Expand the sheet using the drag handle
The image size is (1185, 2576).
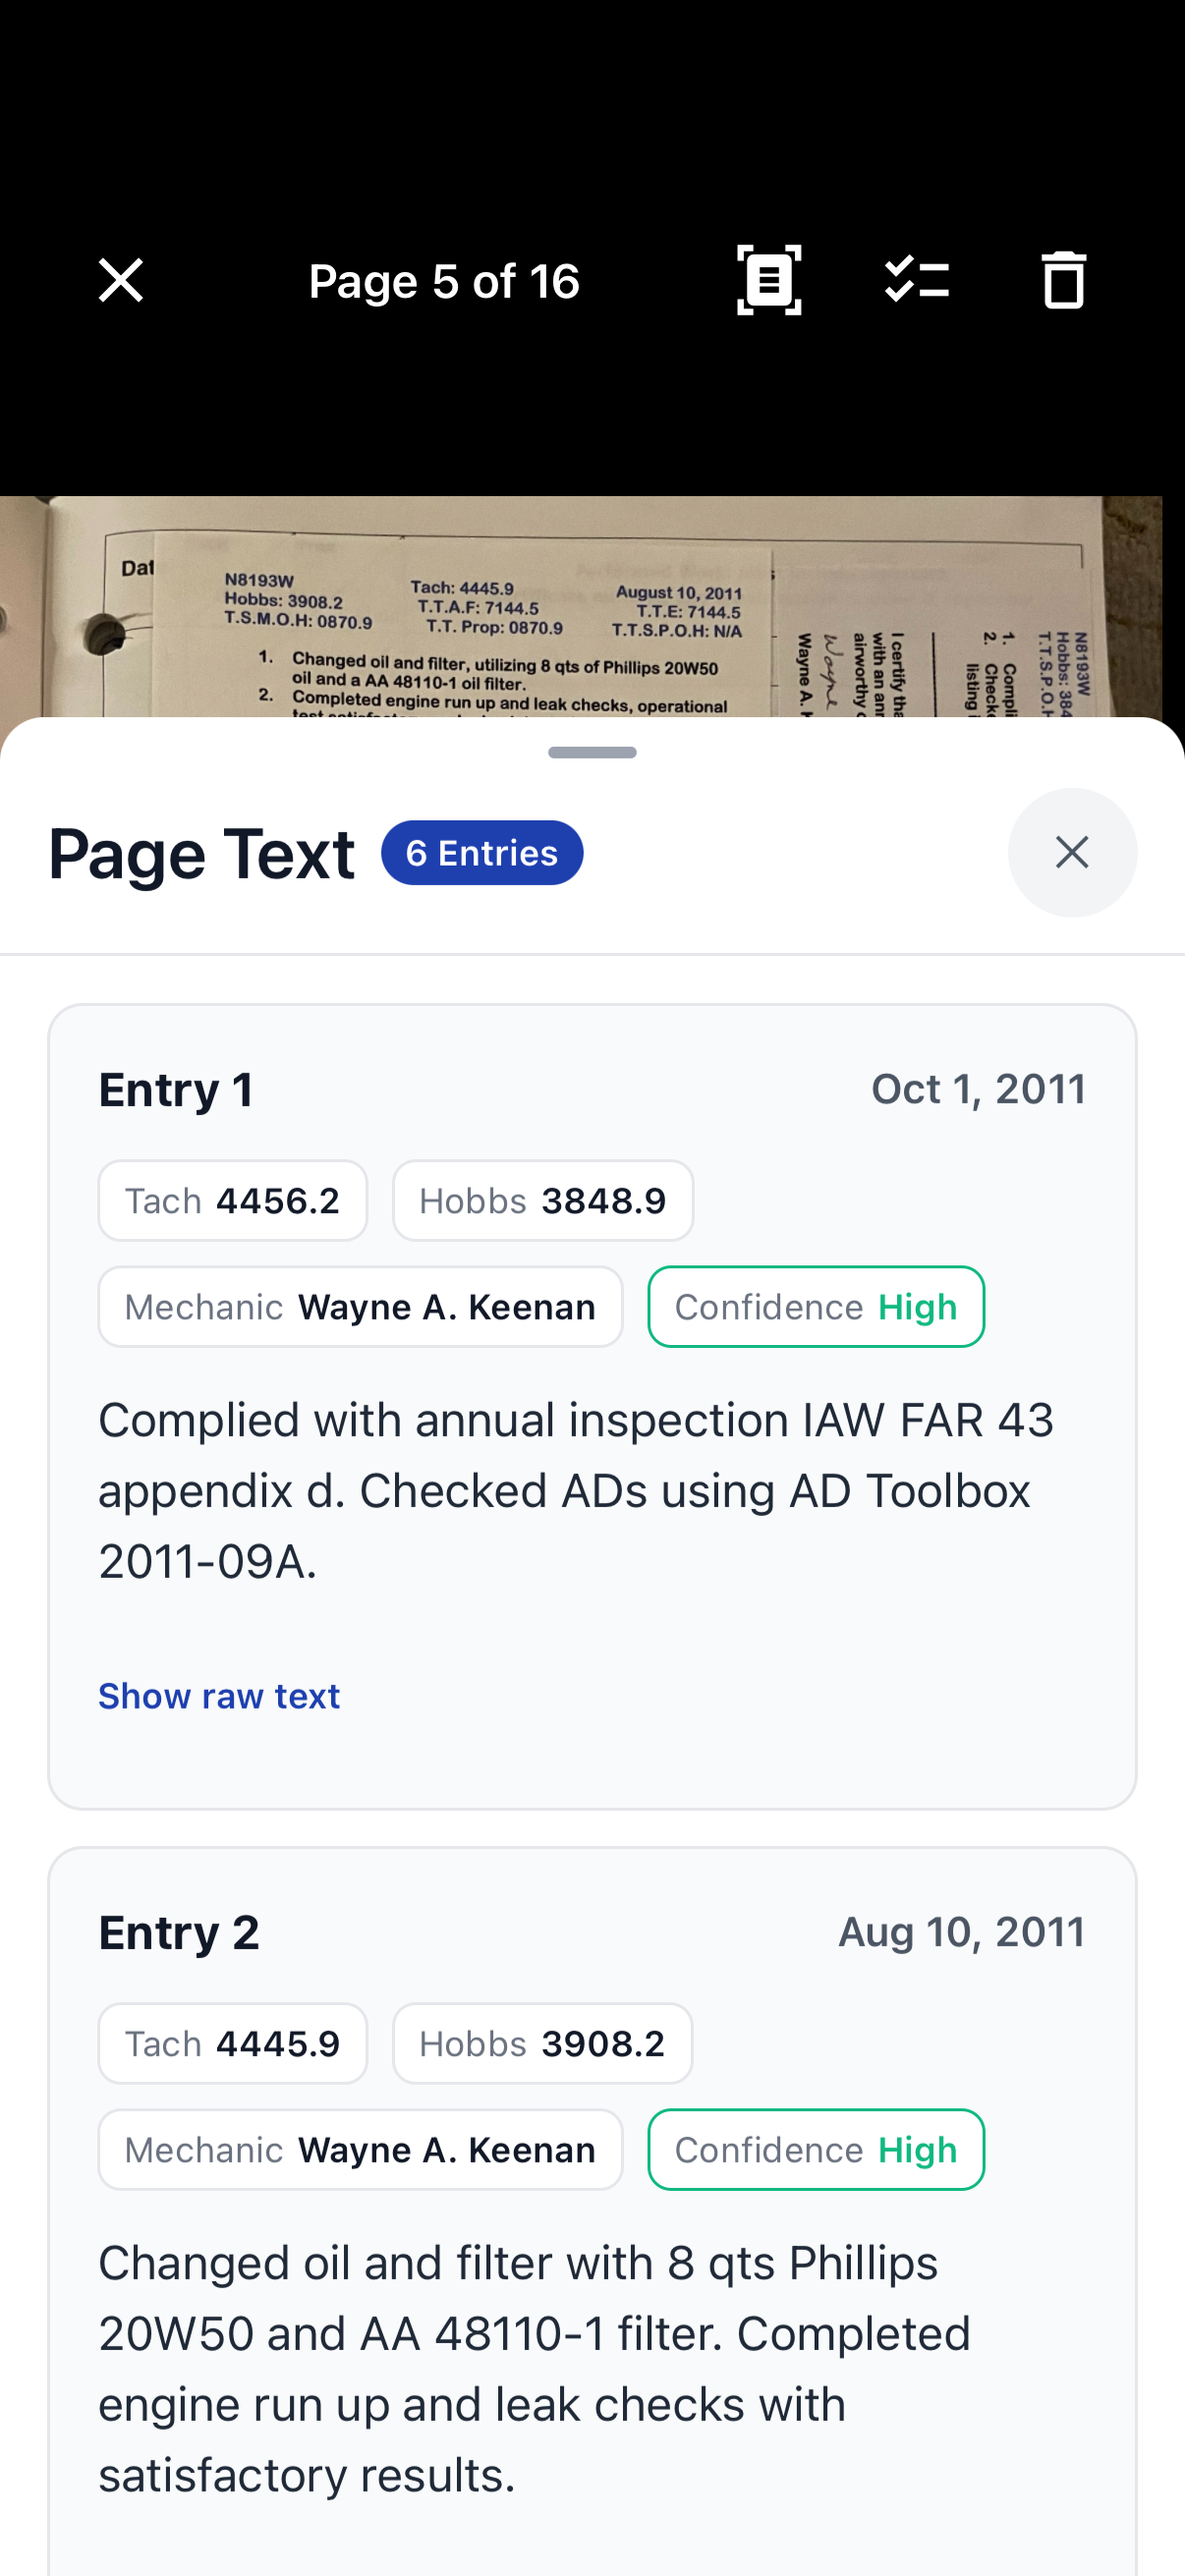592,752
